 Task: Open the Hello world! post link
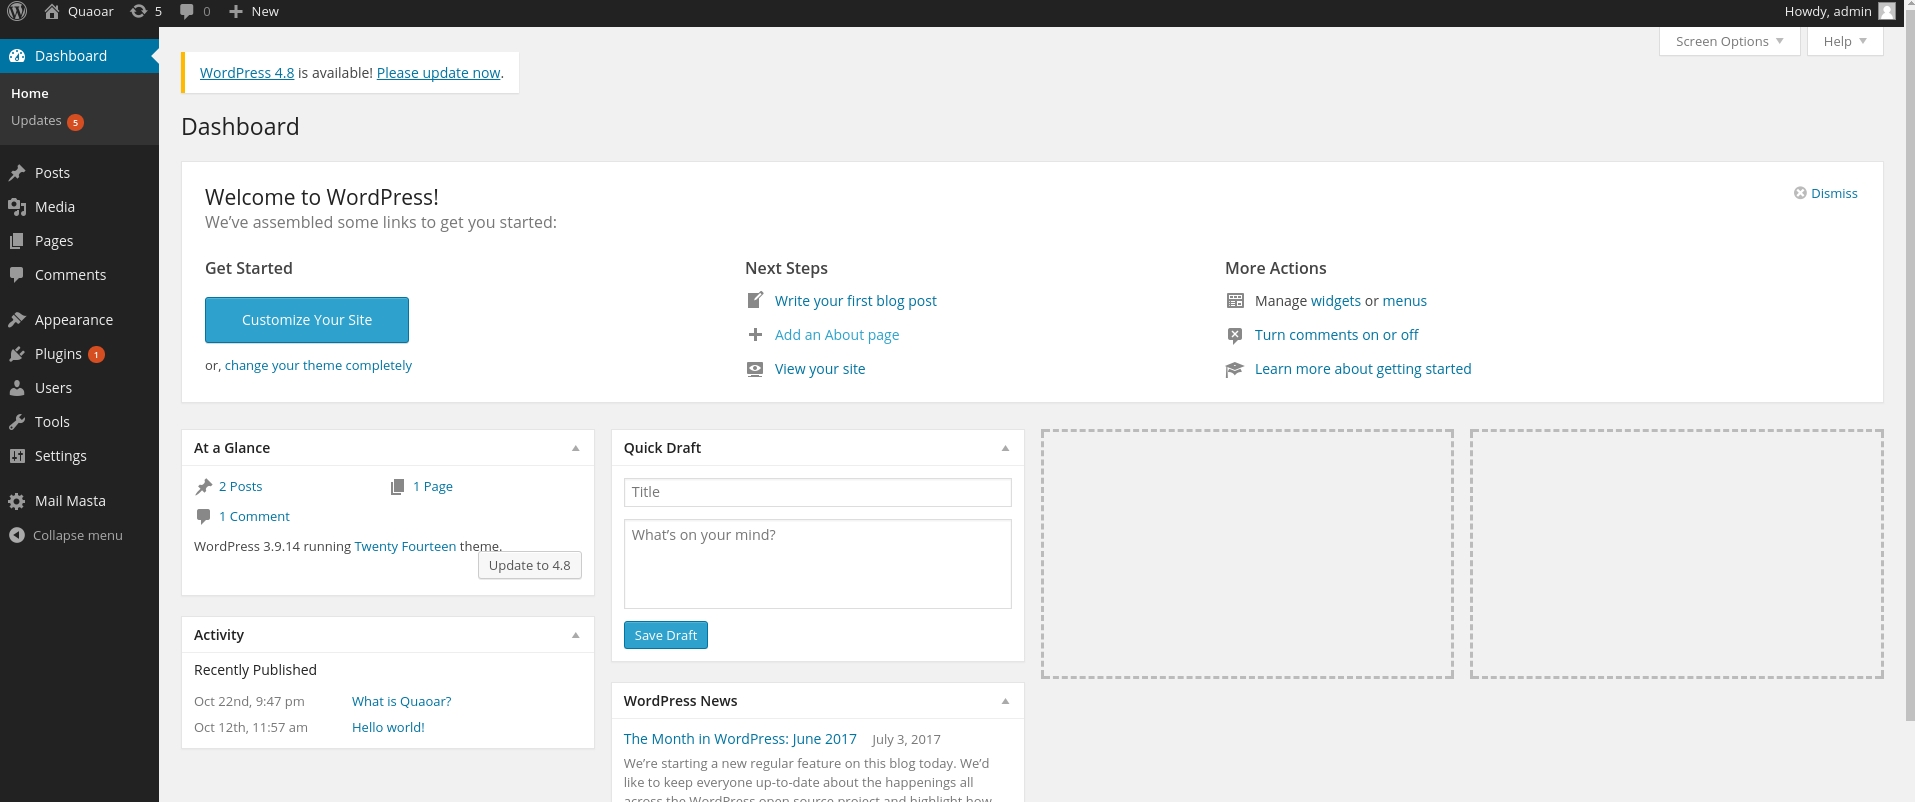click(x=388, y=727)
